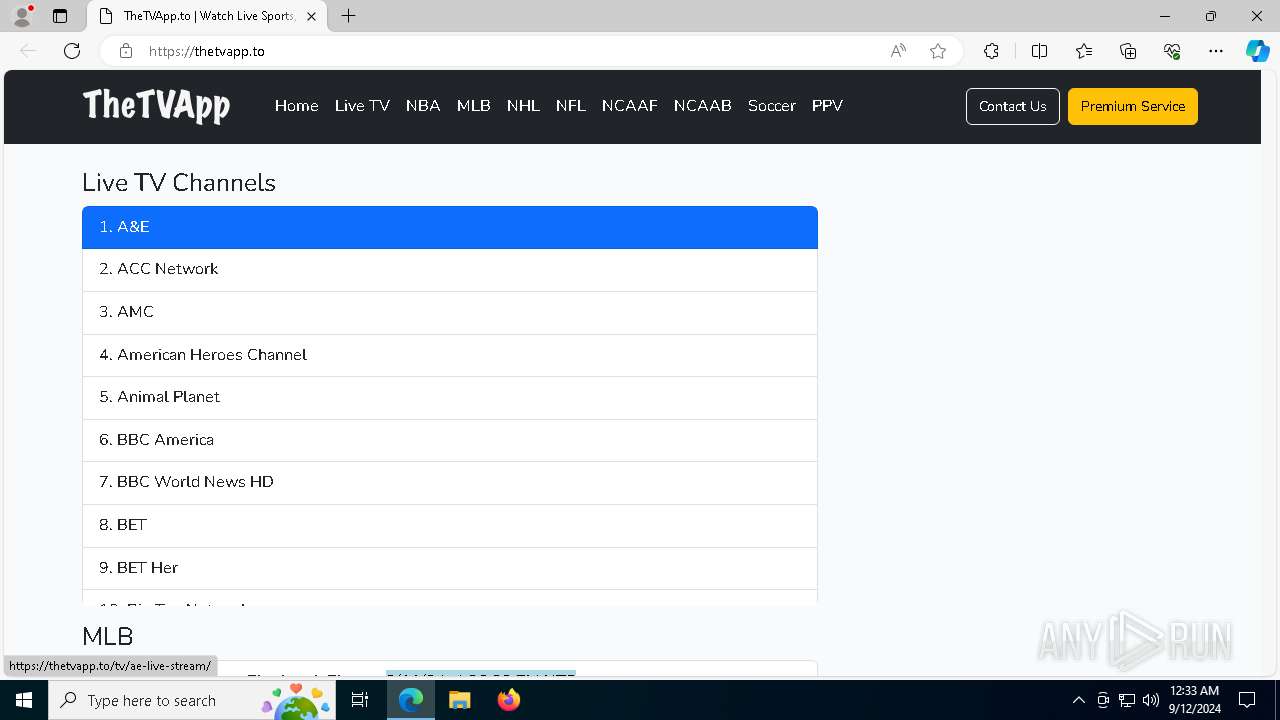The width and height of the screenshot is (1280, 720).
Task: Show hidden tray icons chevron
Action: pos(1078,700)
